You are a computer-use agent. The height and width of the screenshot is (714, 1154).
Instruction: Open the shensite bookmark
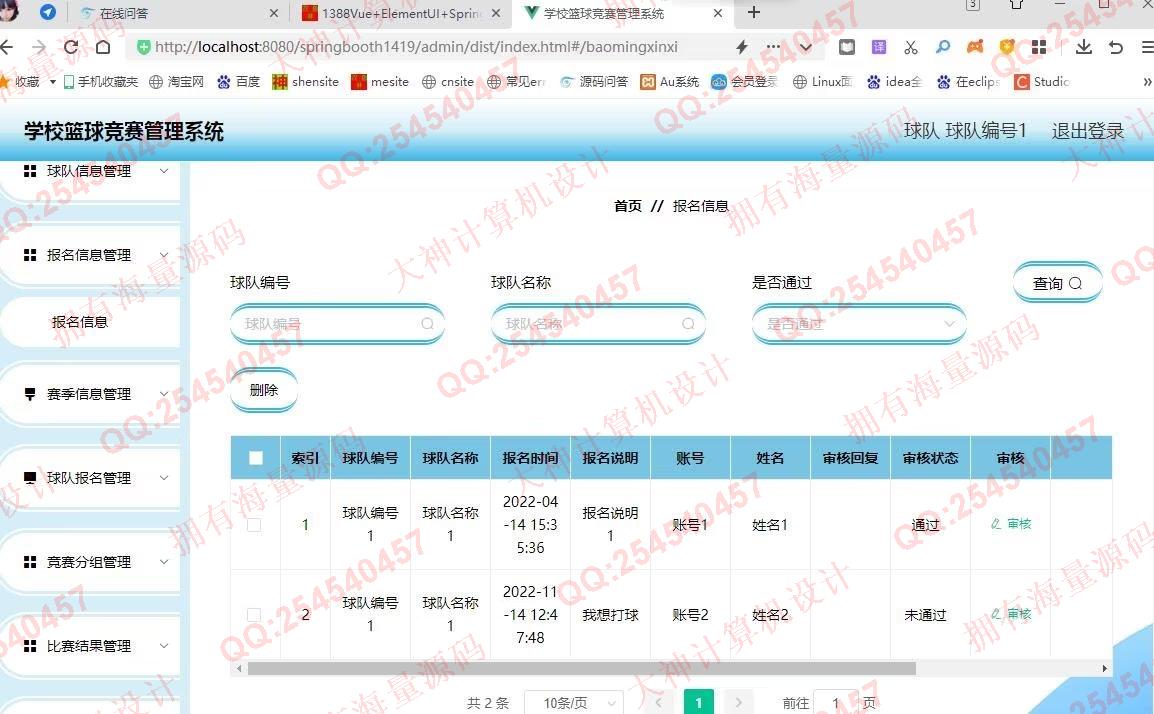(305, 82)
